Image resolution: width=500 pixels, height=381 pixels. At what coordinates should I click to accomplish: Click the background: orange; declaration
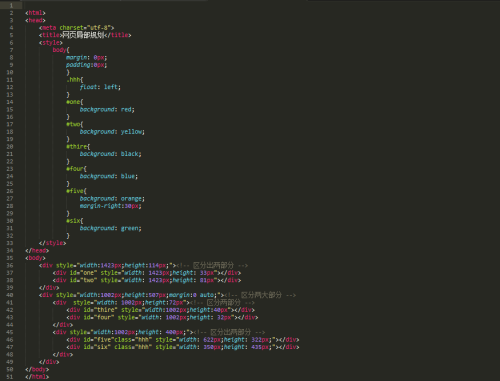(x=112, y=198)
